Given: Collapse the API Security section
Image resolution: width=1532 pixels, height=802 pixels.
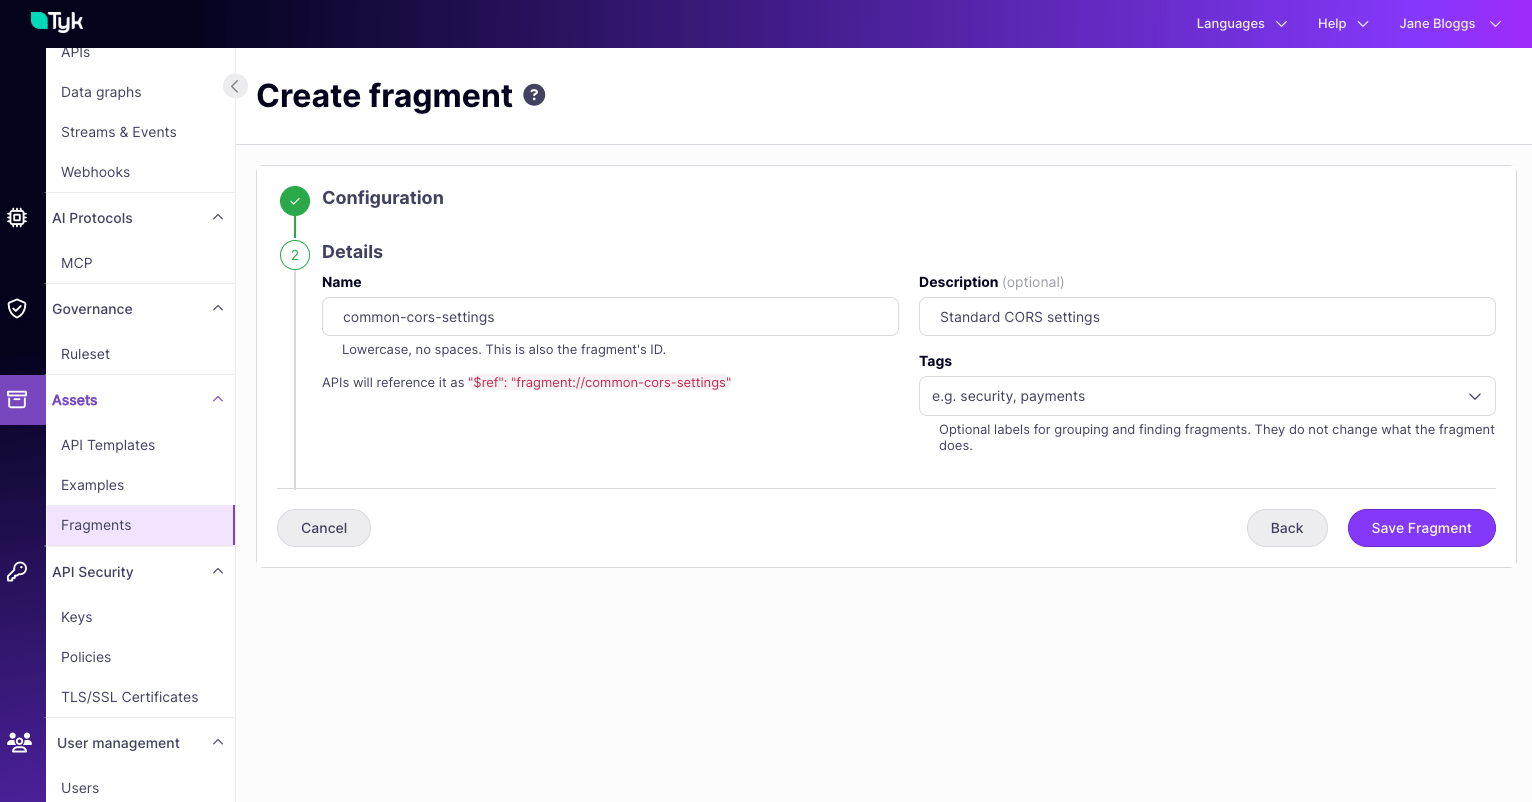Looking at the screenshot, I should click(x=218, y=572).
